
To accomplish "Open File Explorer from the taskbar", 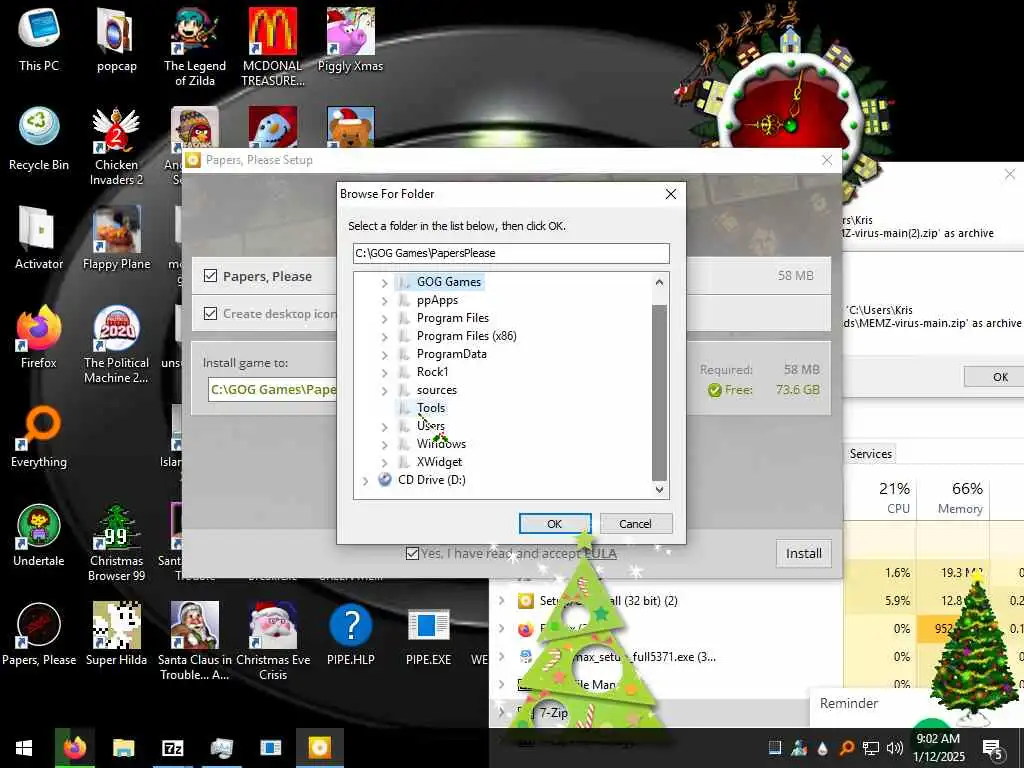I will (x=123, y=748).
